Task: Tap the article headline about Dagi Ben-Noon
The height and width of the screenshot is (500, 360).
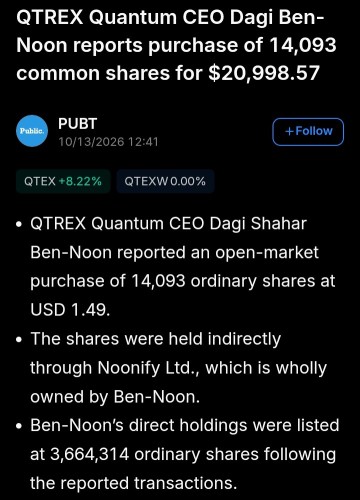Action: (176, 45)
